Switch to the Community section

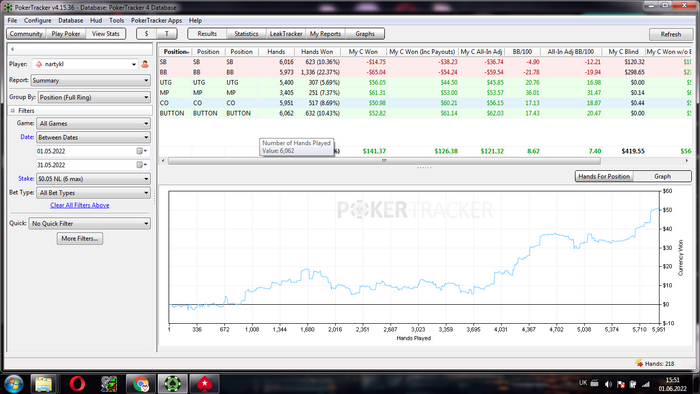[x=26, y=33]
